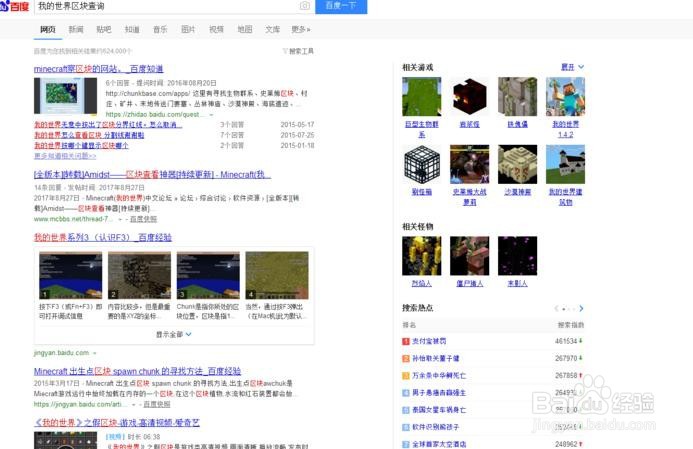Click step 2 image of F3 tutorial
693x449 pixels.
pos(140,275)
